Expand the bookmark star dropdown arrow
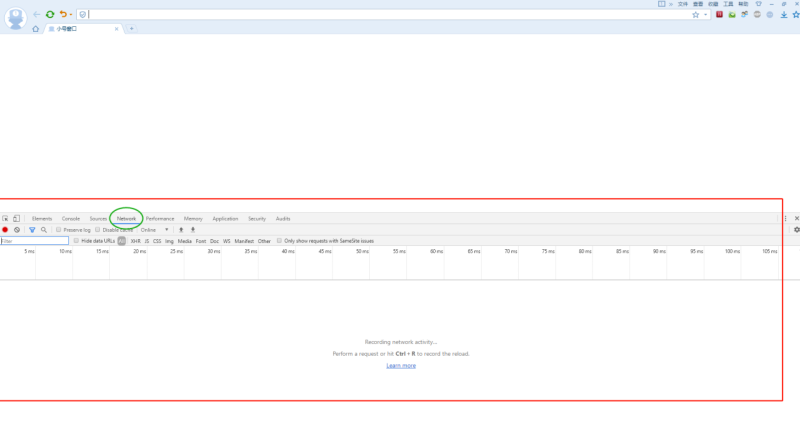 pyautogui.click(x=706, y=15)
